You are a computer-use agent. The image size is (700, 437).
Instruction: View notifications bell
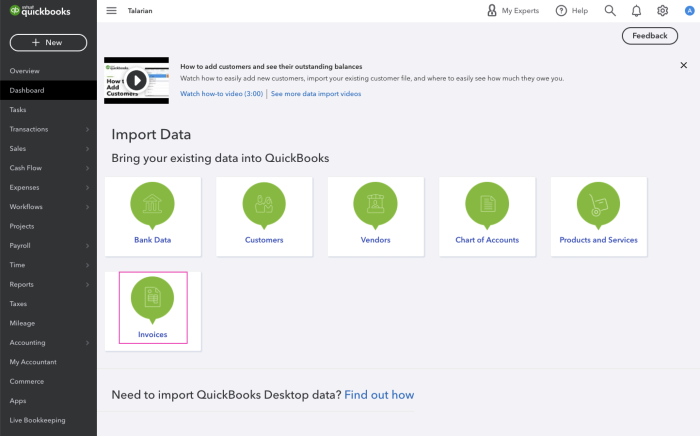(636, 11)
